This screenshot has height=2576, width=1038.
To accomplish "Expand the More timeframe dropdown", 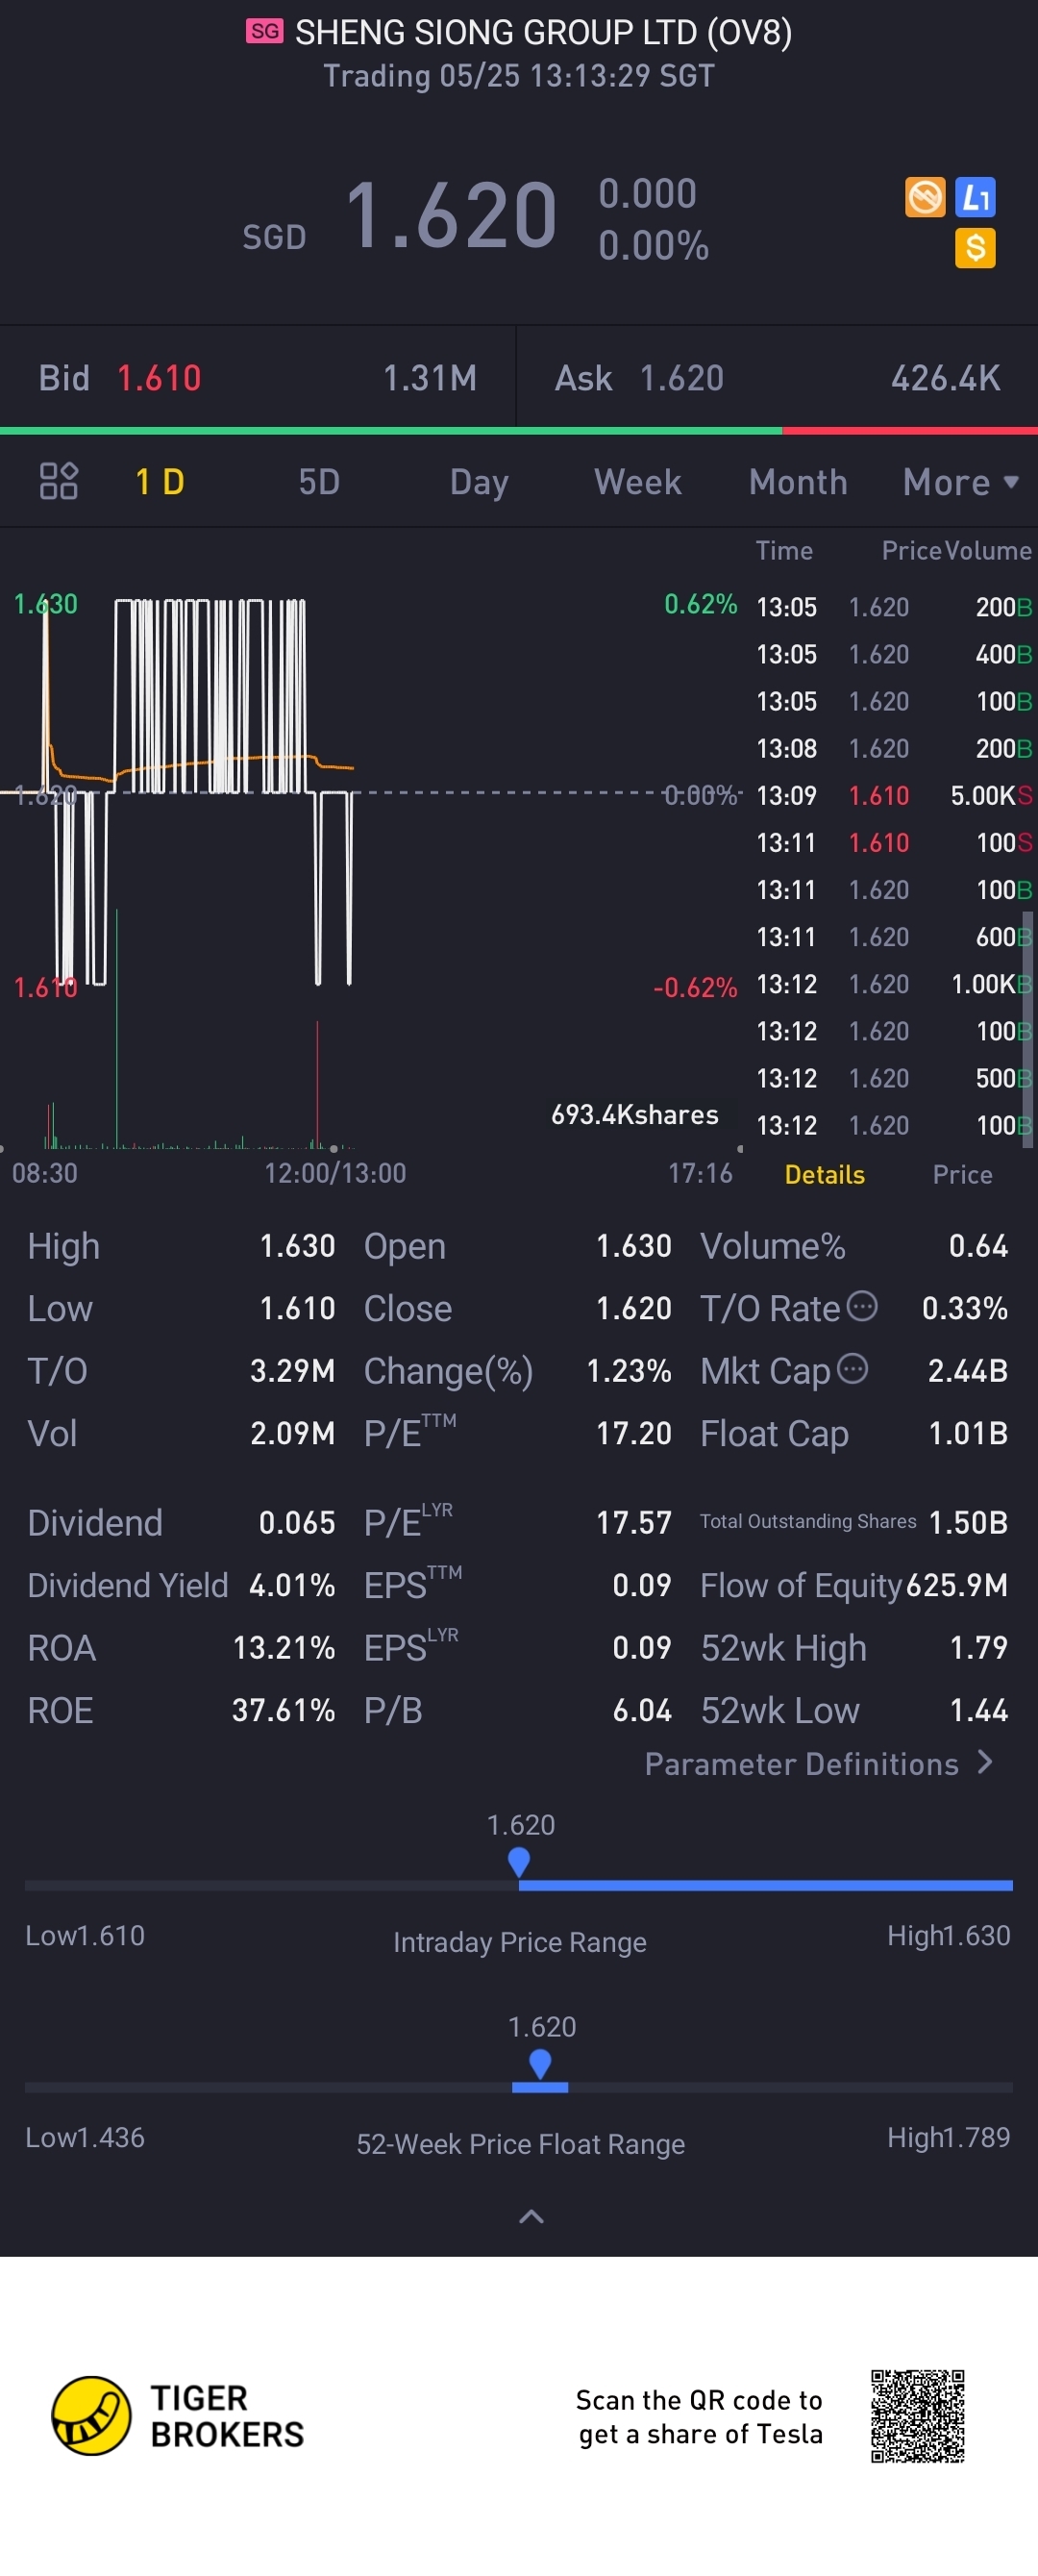I will click(x=961, y=482).
